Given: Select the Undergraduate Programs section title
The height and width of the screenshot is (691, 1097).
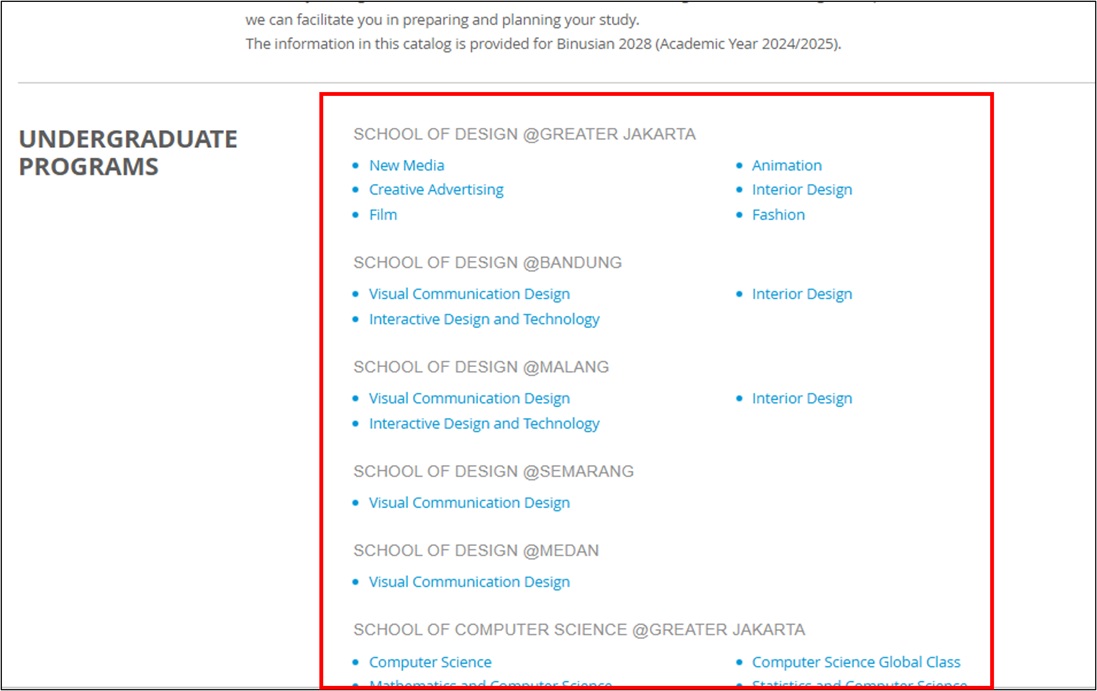Looking at the screenshot, I should click(x=128, y=152).
